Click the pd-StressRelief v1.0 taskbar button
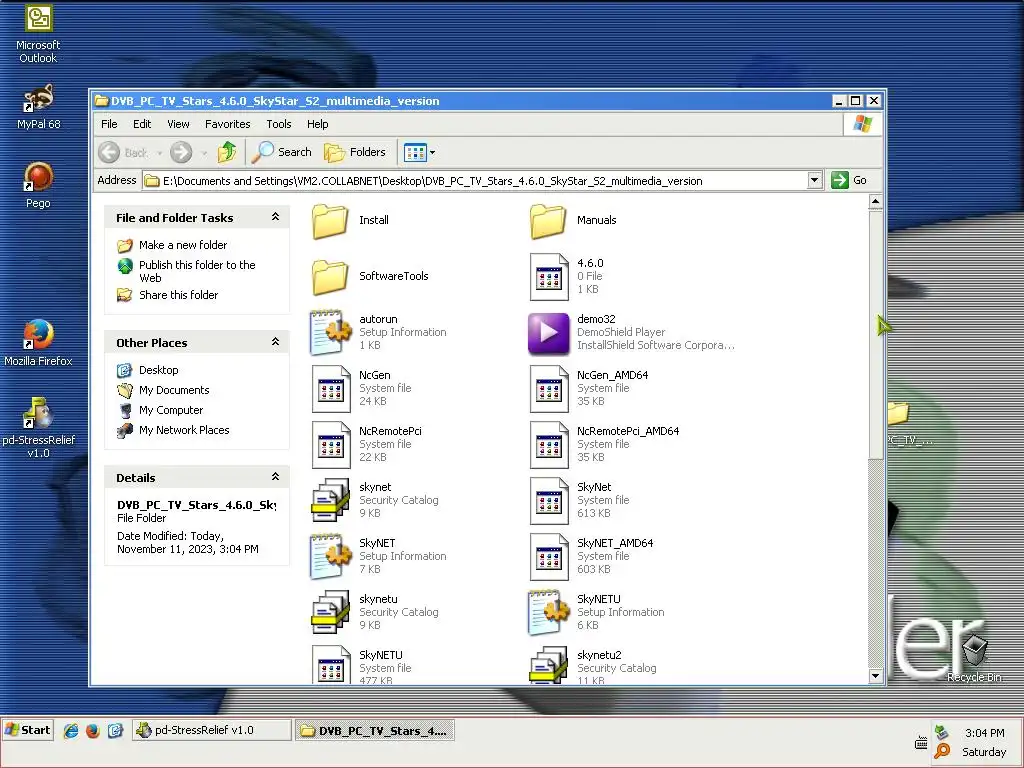The height and width of the screenshot is (768, 1024). (212, 730)
